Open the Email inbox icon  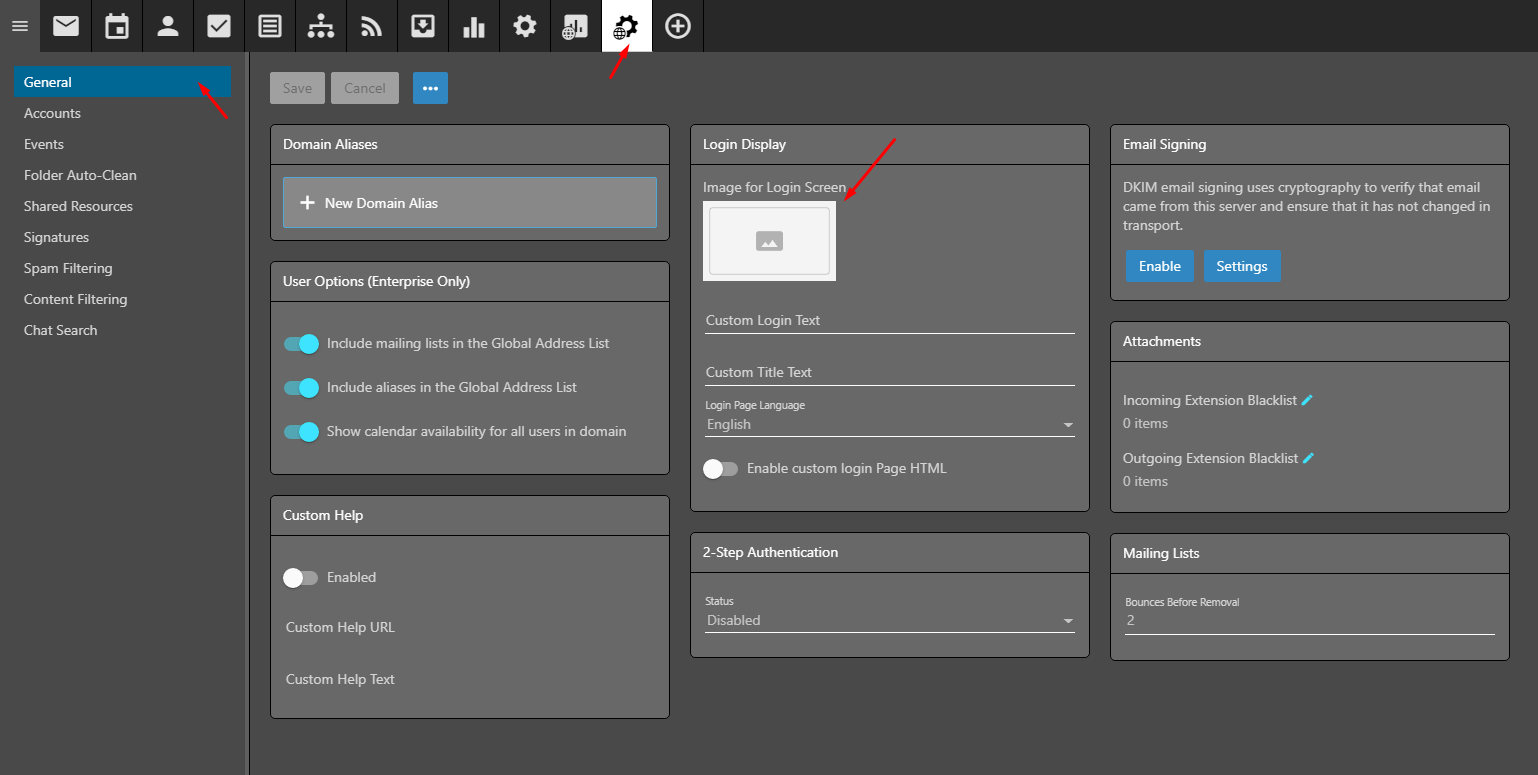(x=66, y=26)
